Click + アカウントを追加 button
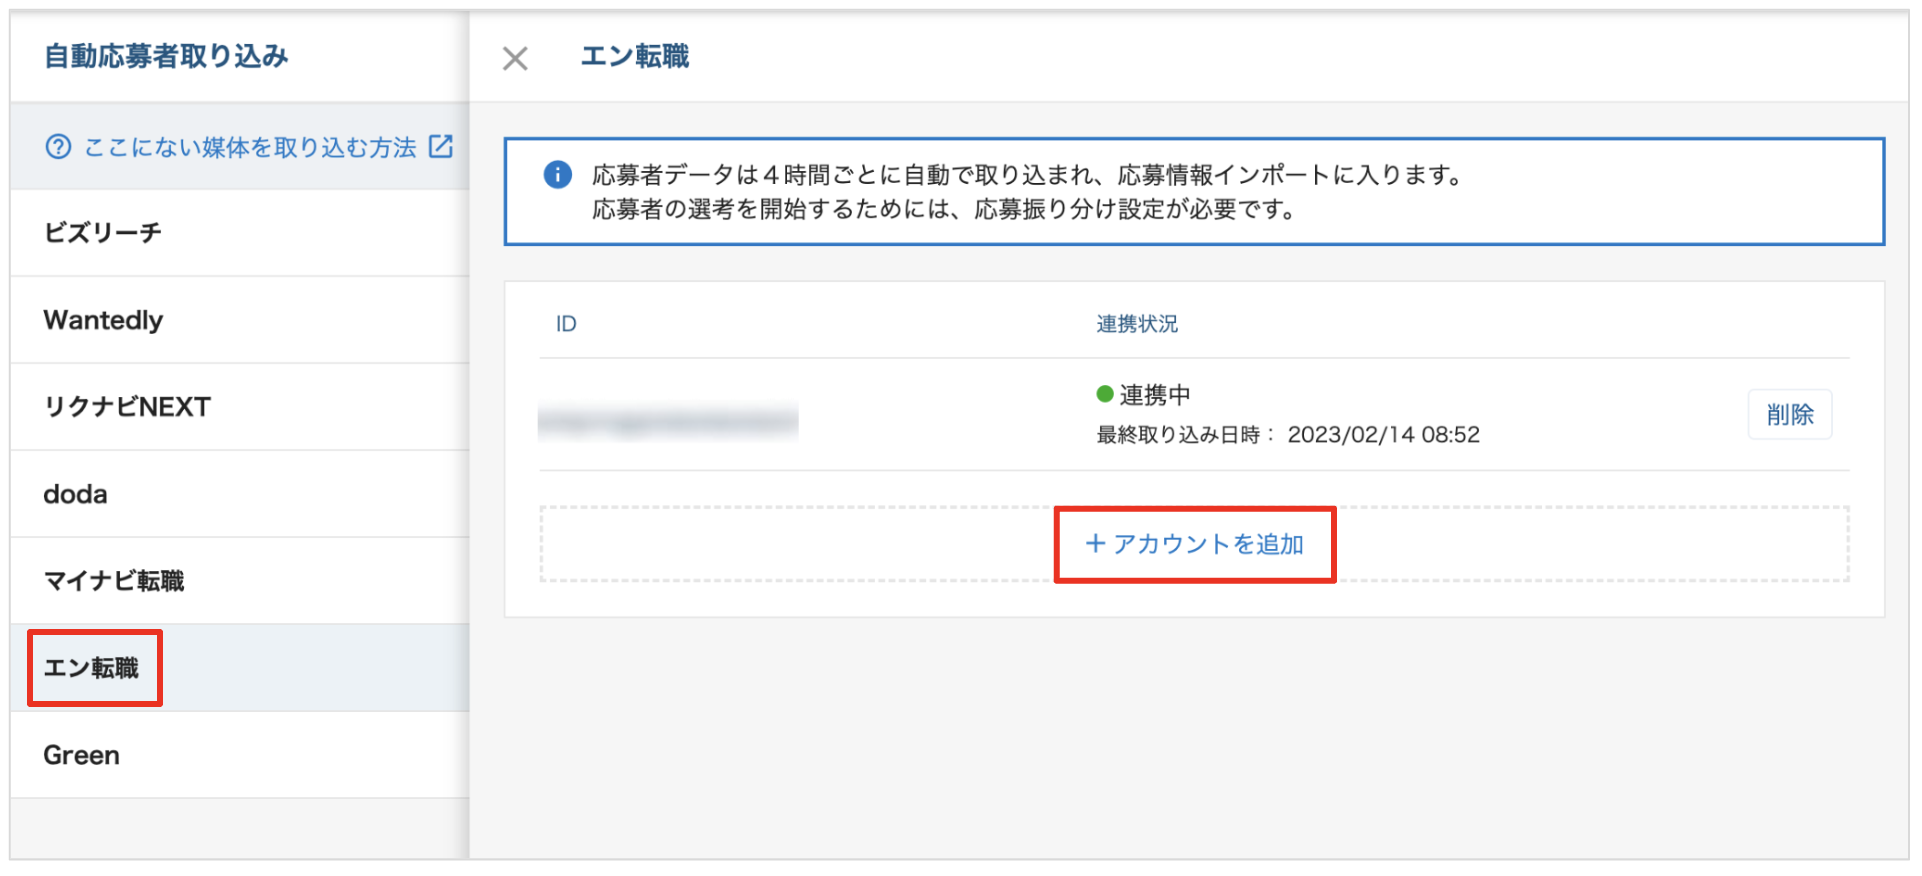The image size is (1922, 876). [x=1195, y=544]
